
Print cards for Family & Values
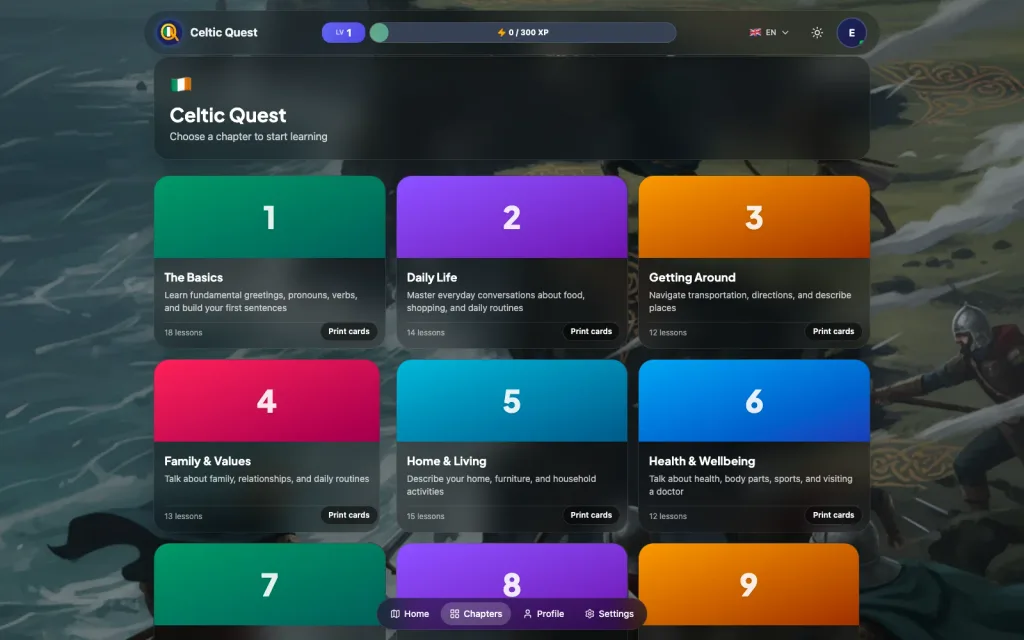point(349,515)
